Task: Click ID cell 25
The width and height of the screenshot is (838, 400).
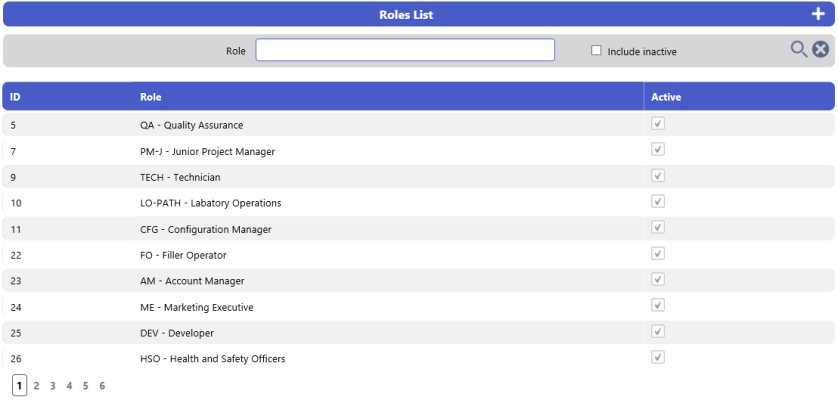Action: tap(15, 333)
